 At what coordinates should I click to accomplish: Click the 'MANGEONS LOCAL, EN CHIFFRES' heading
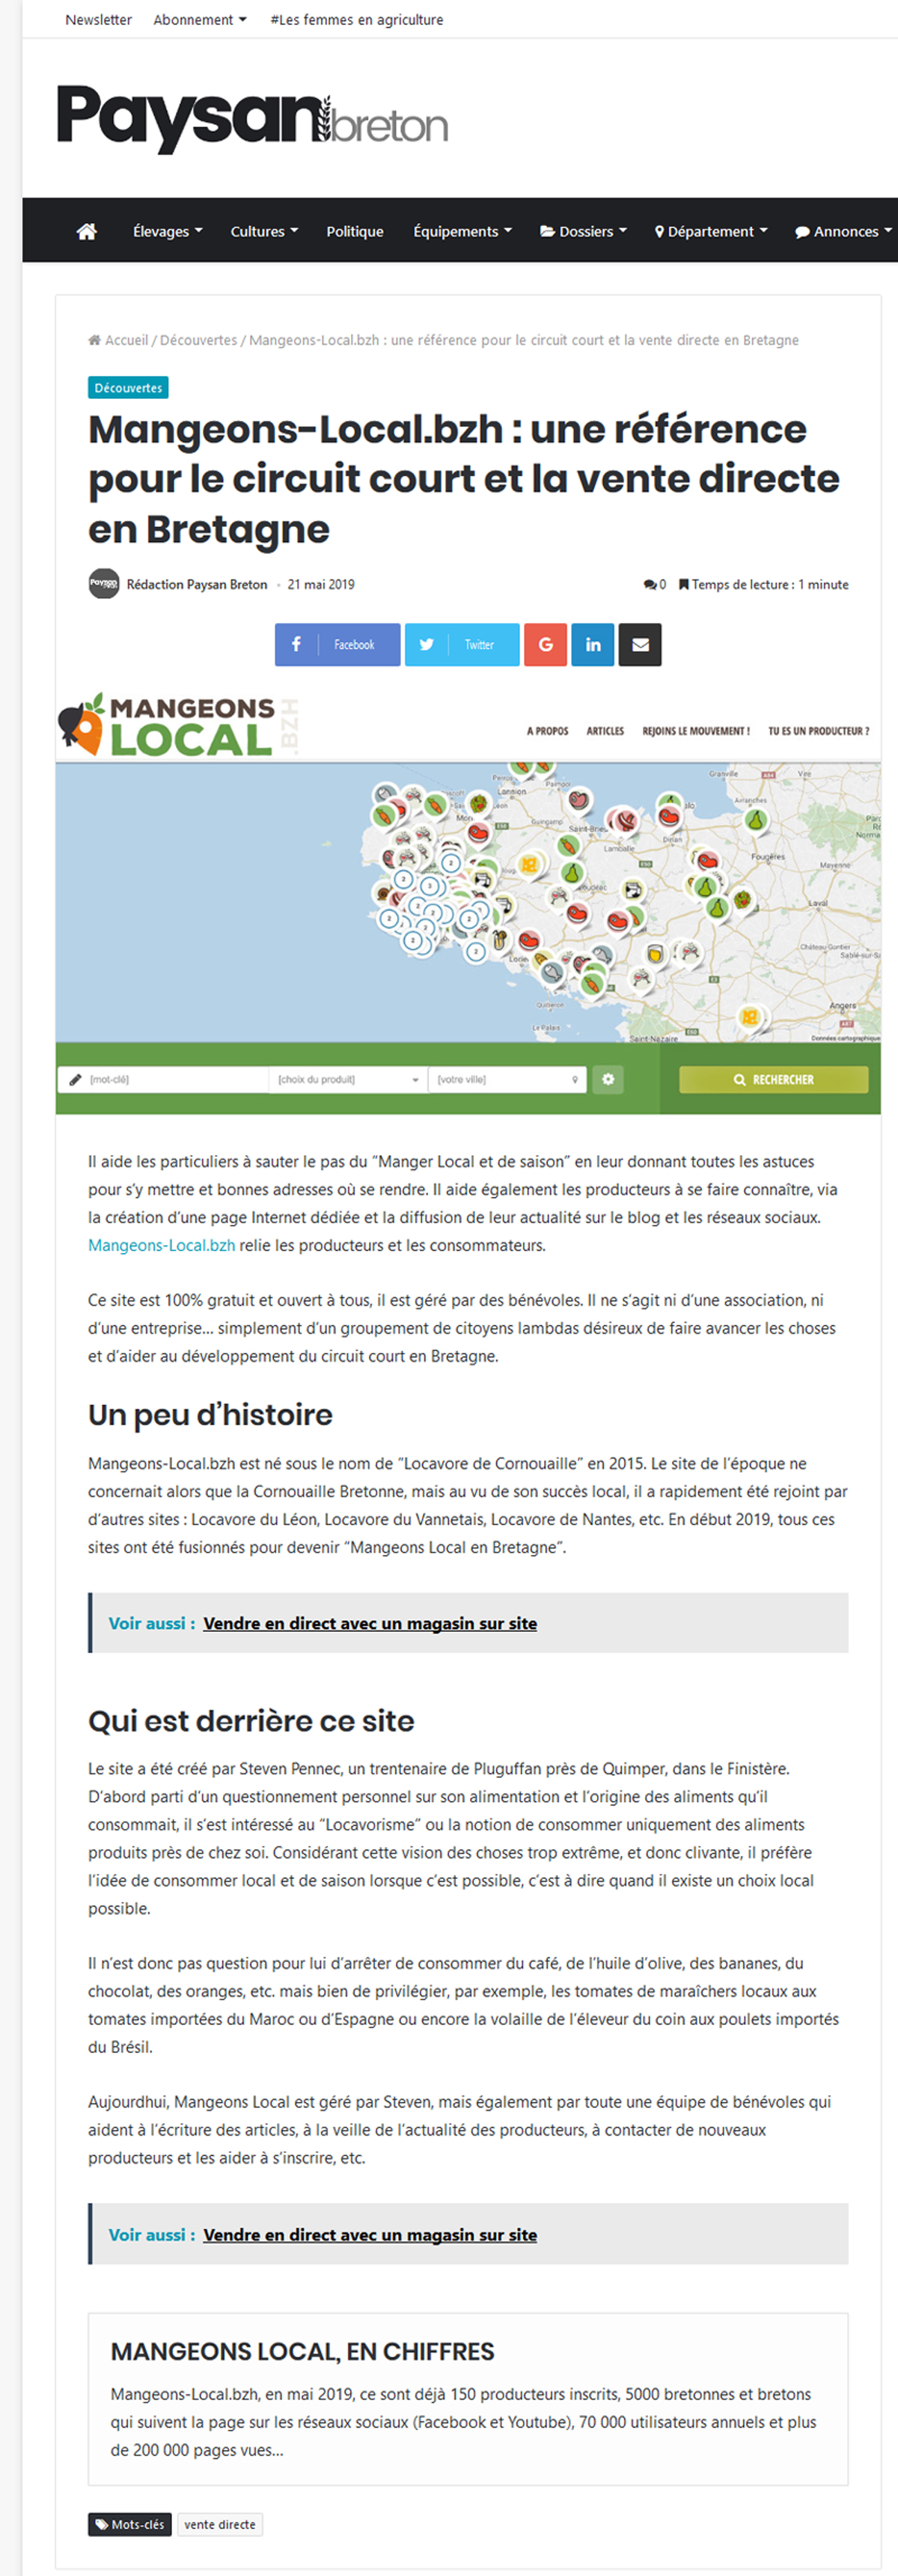click(x=302, y=2351)
